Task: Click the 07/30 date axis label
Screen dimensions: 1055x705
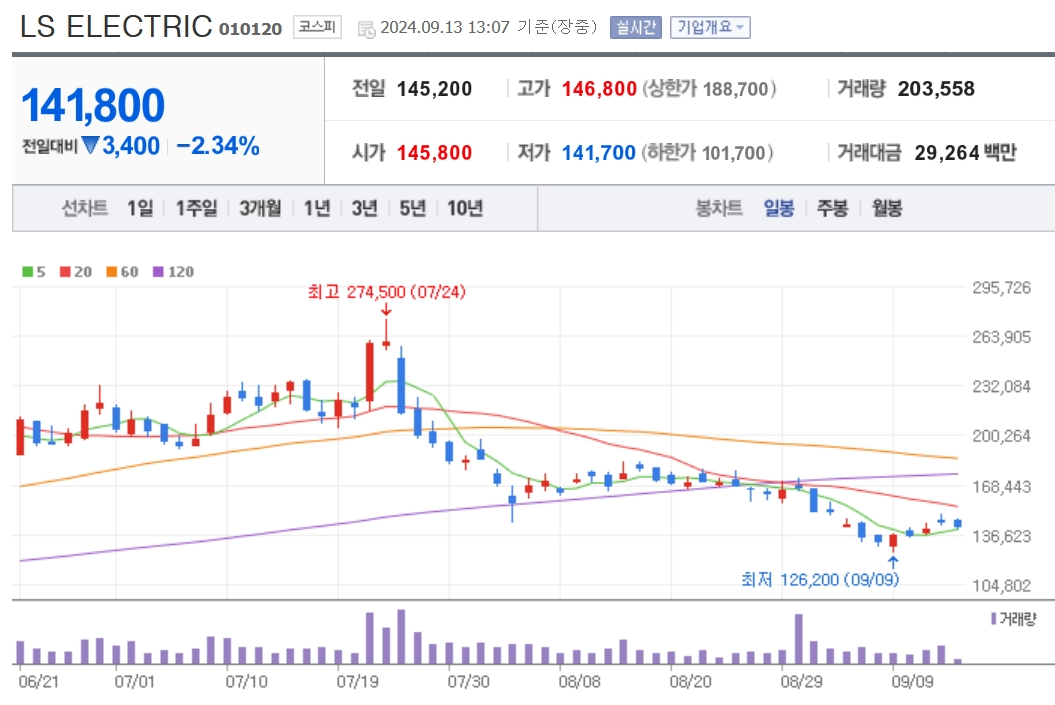Action: [468, 681]
